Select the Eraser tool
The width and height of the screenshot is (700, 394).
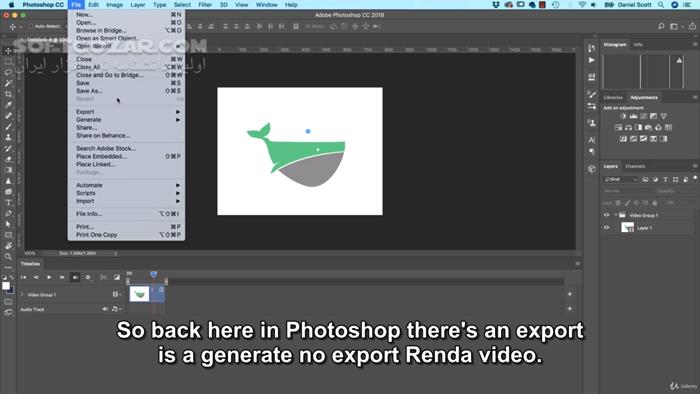[x=8, y=159]
